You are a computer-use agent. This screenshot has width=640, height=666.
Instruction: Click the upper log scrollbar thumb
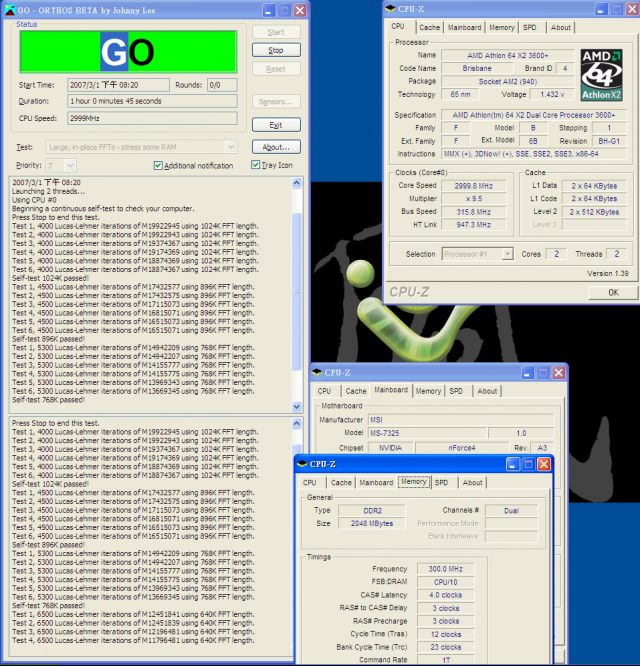[x=296, y=291]
